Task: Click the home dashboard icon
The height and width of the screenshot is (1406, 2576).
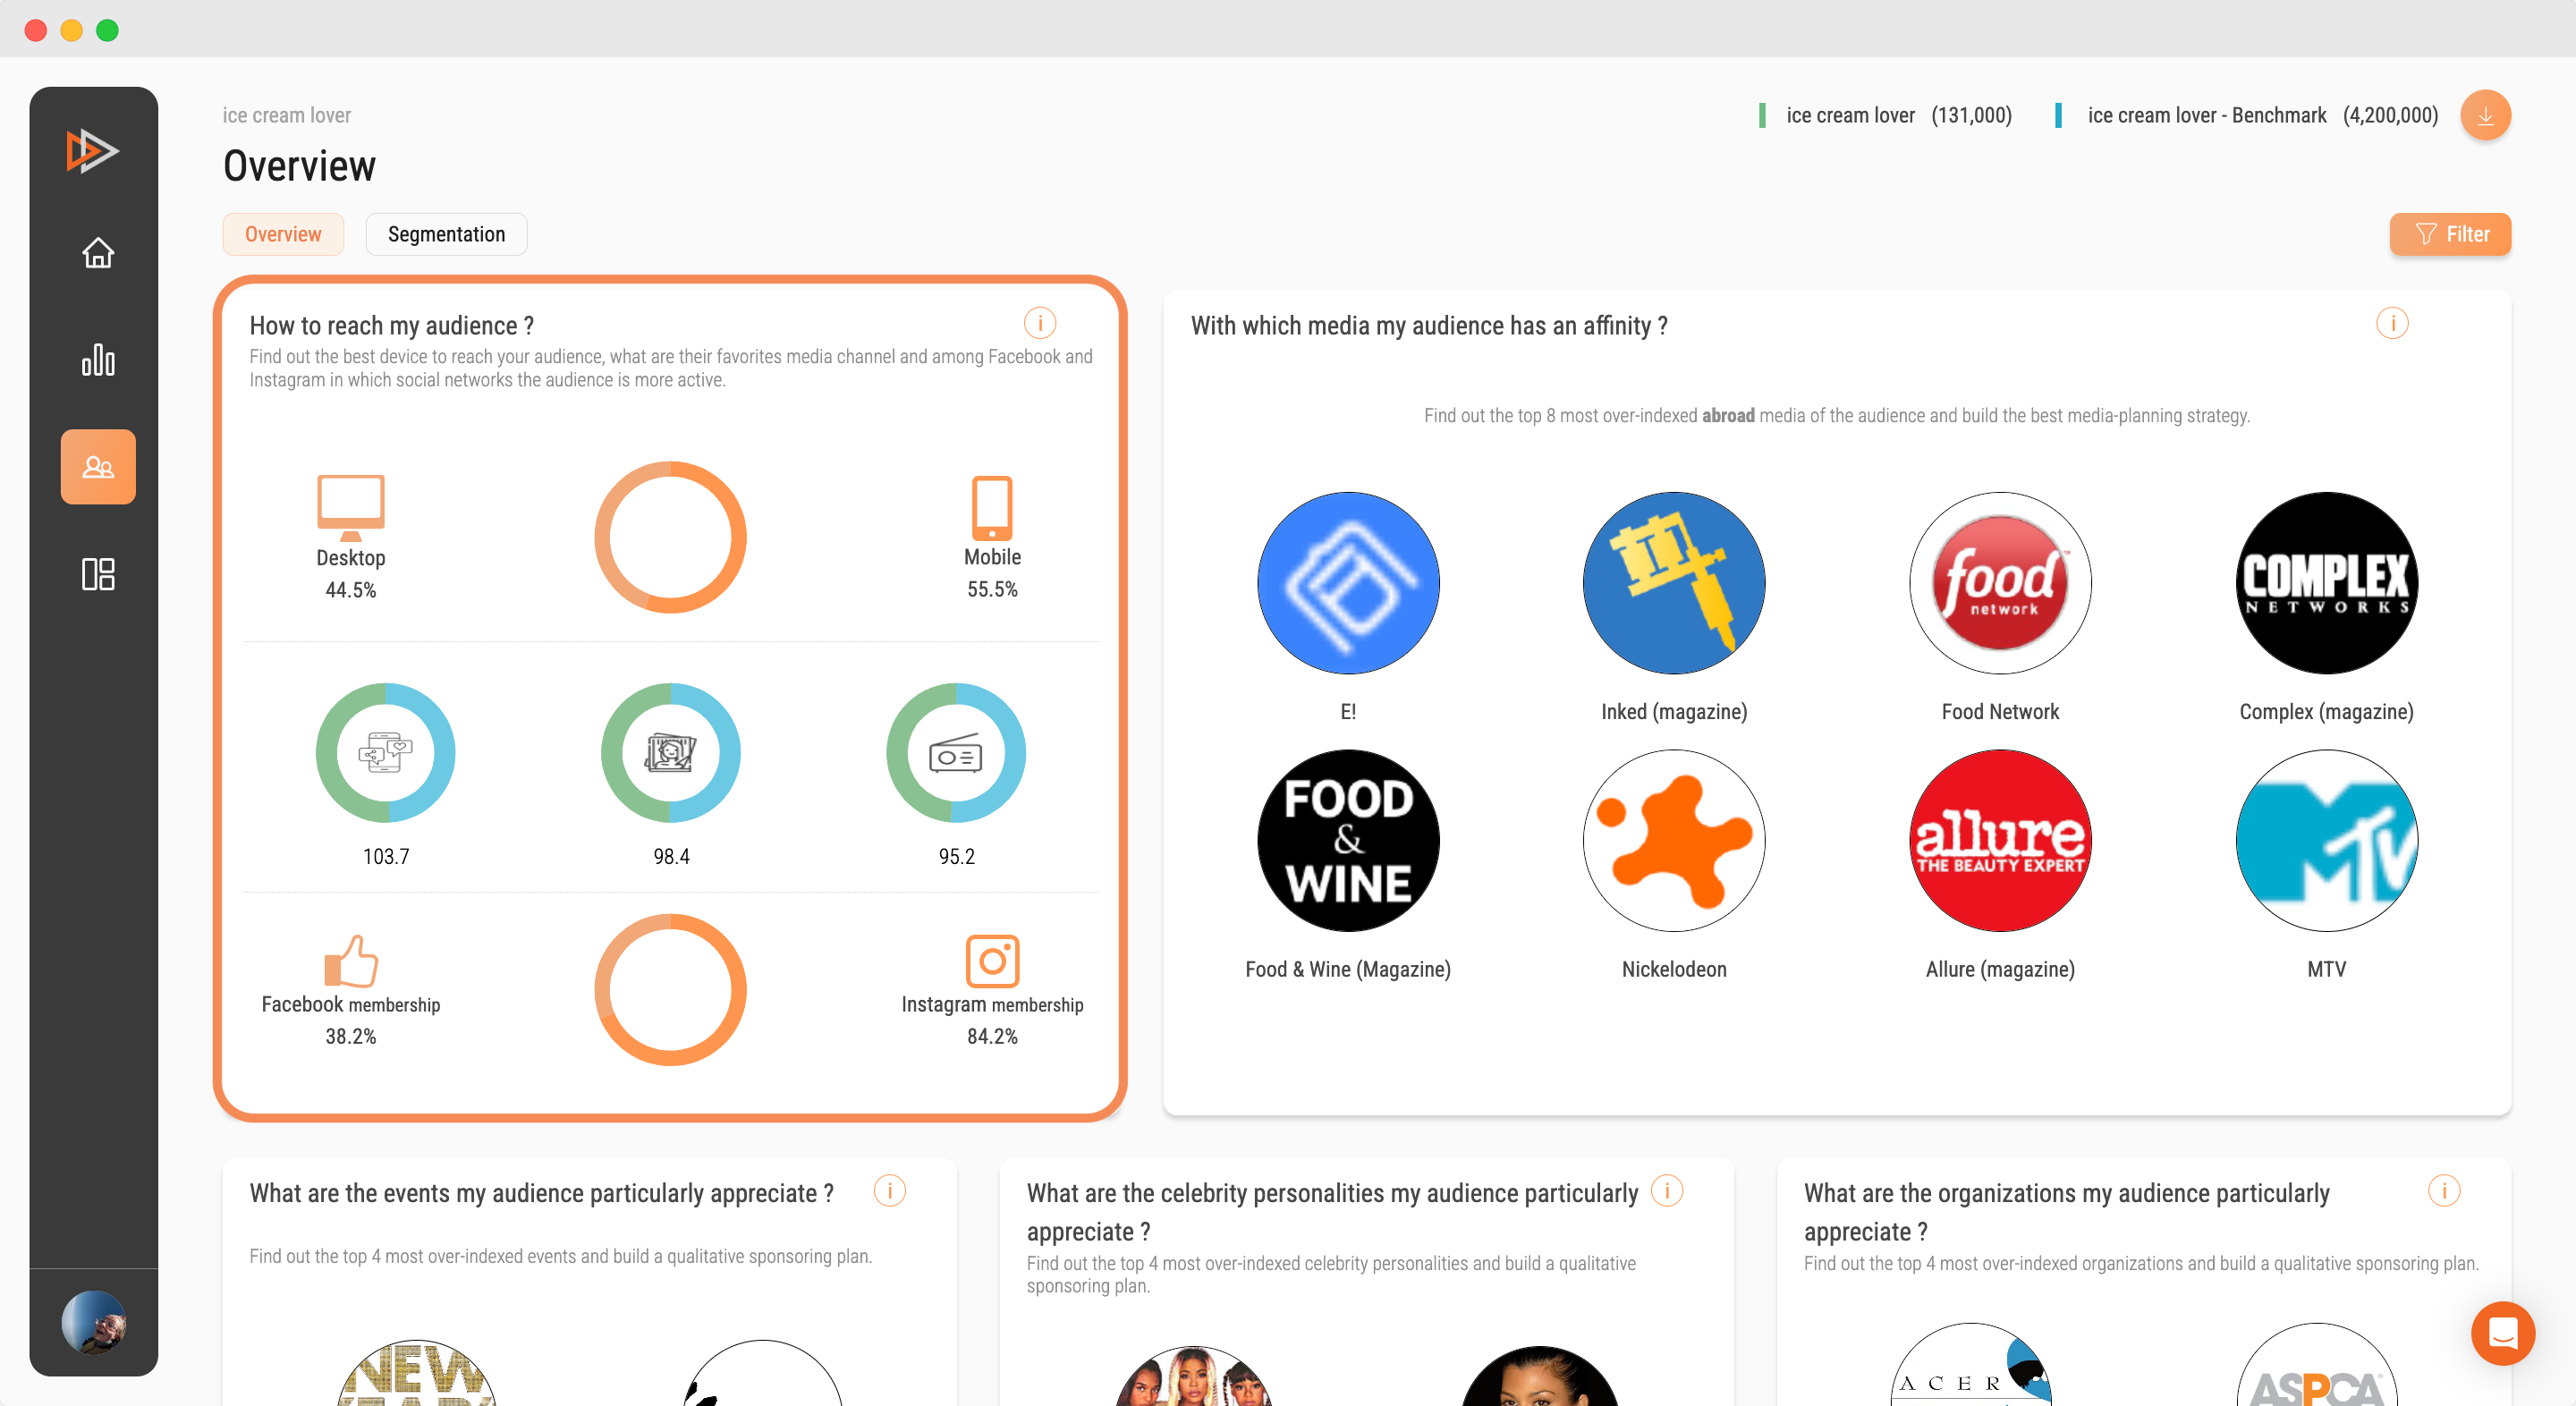Action: tap(98, 251)
